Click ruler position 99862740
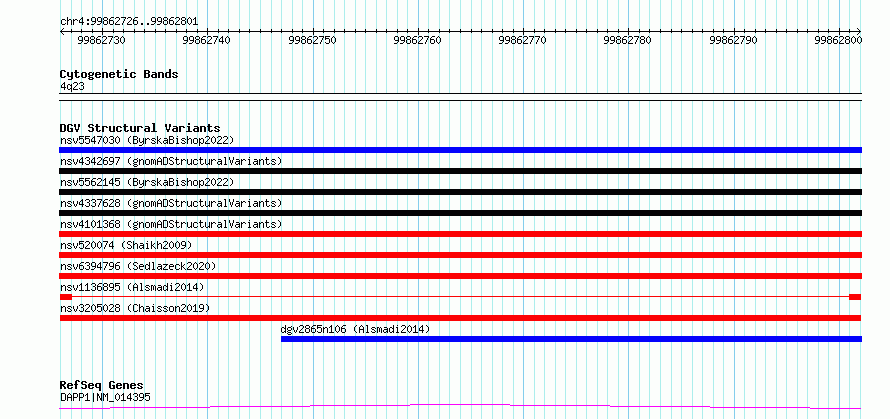Screen dimensions: 890x419 tap(207, 40)
